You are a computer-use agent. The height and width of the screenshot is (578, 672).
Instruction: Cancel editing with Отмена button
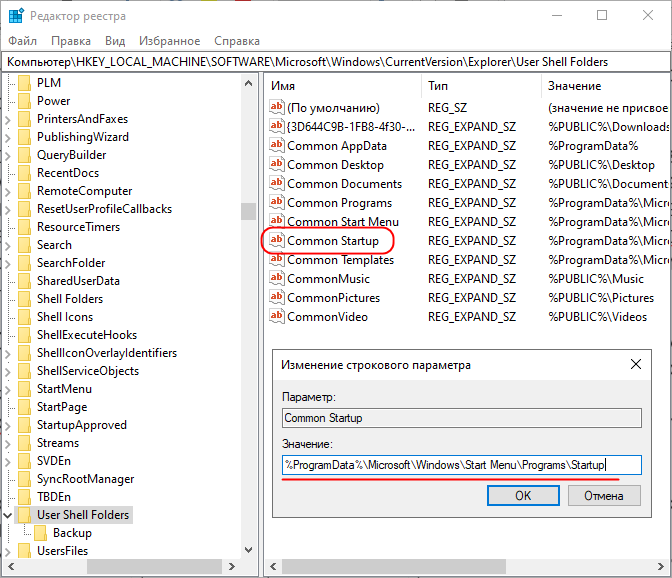pos(604,495)
